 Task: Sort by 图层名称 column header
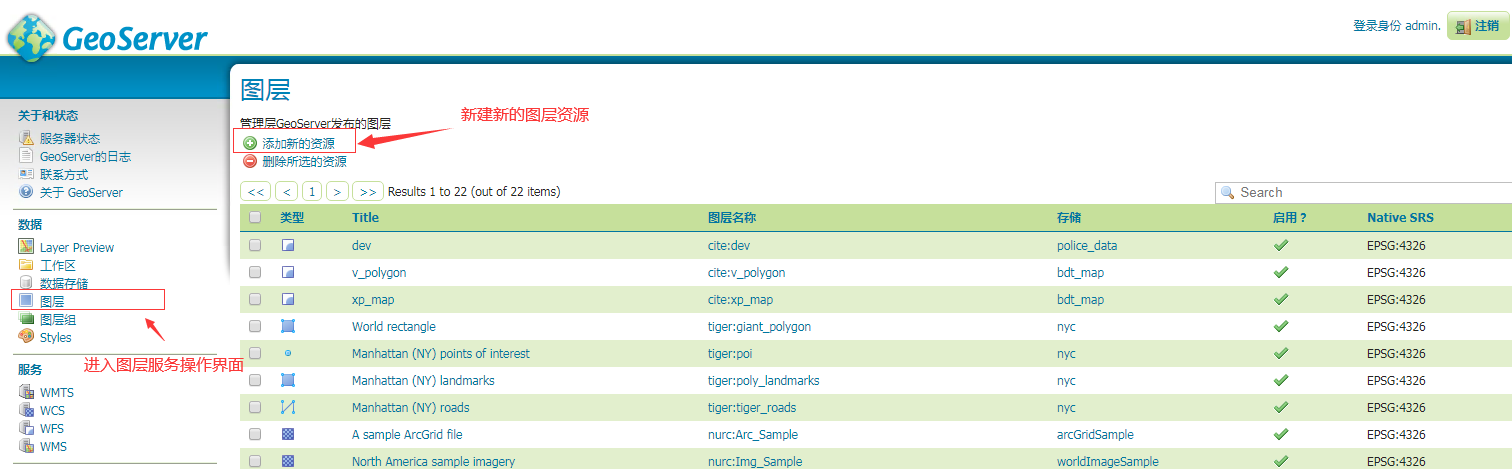pyautogui.click(x=732, y=217)
